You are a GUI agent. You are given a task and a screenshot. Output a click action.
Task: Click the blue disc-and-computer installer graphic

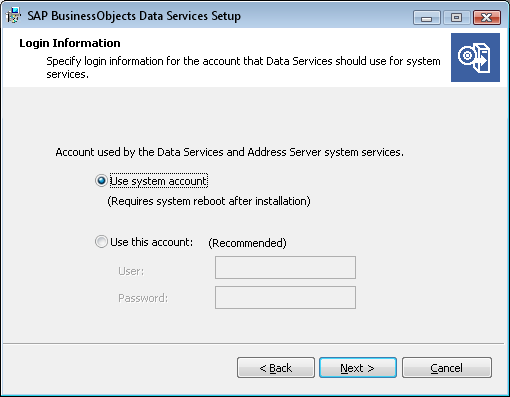click(475, 57)
